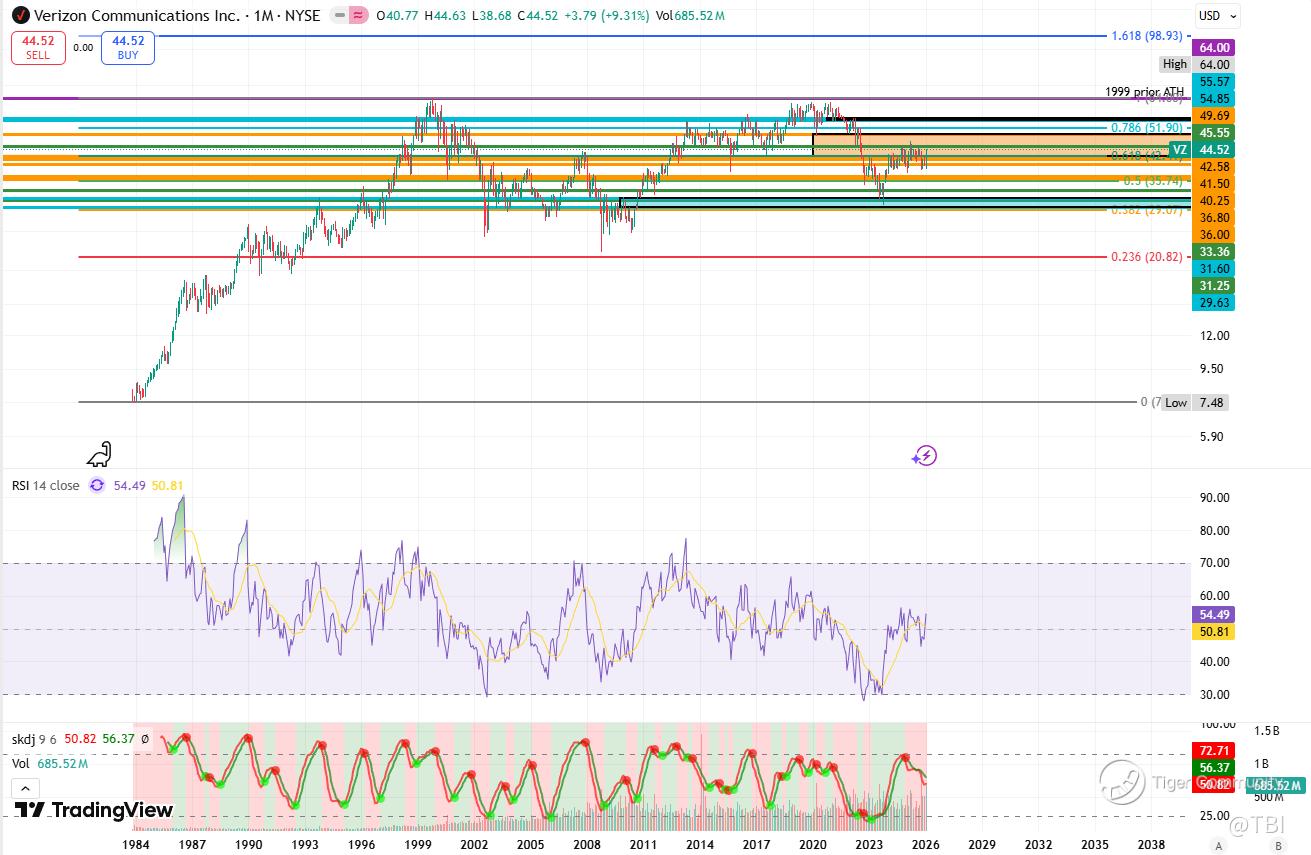This screenshot has width=1311, height=855.
Task: Click the 40.25 price axis label
Action: [x=1214, y=200]
